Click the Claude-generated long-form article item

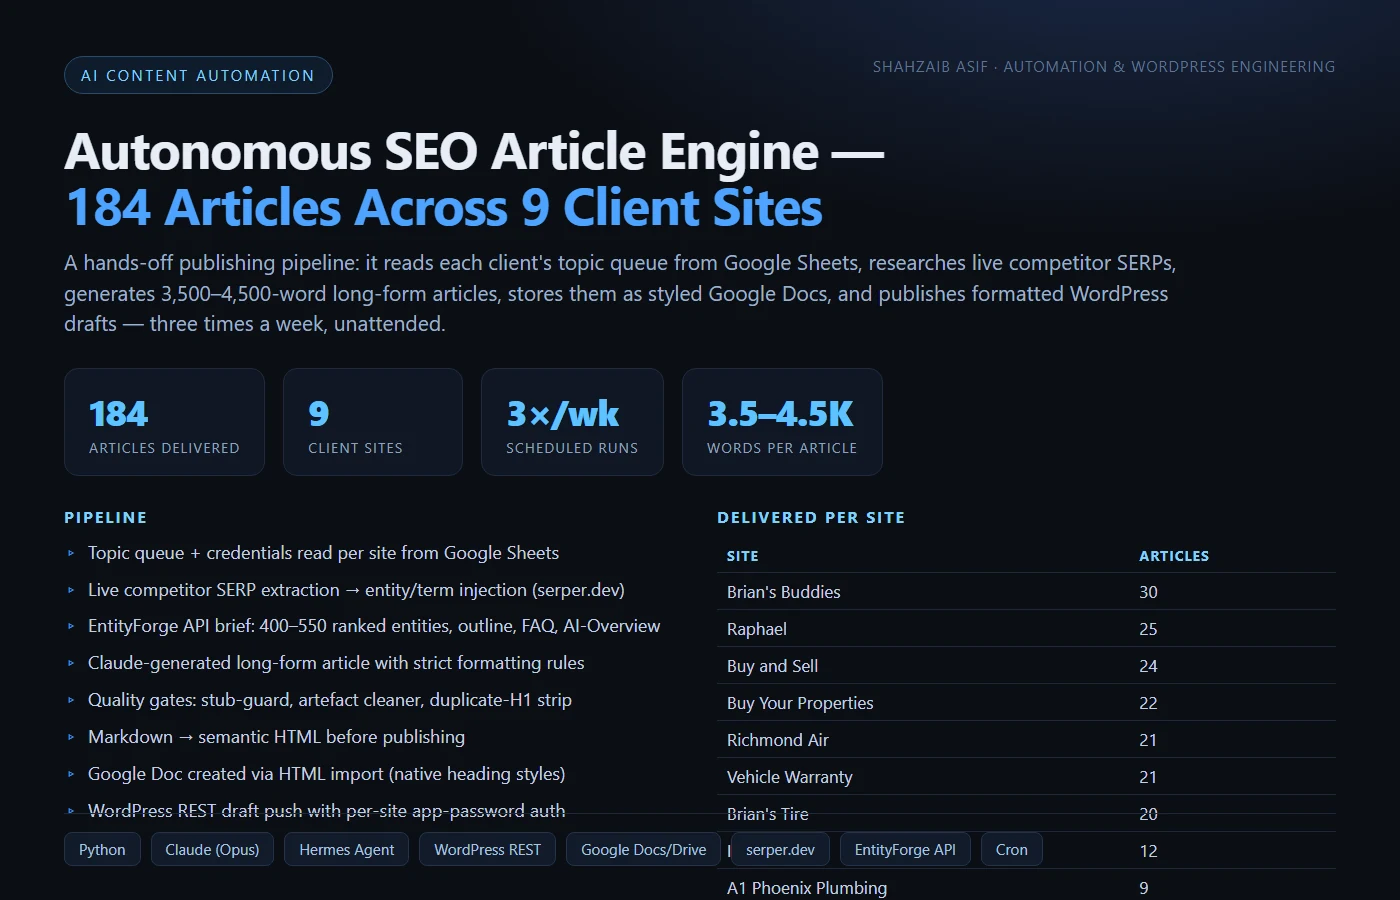point(336,663)
